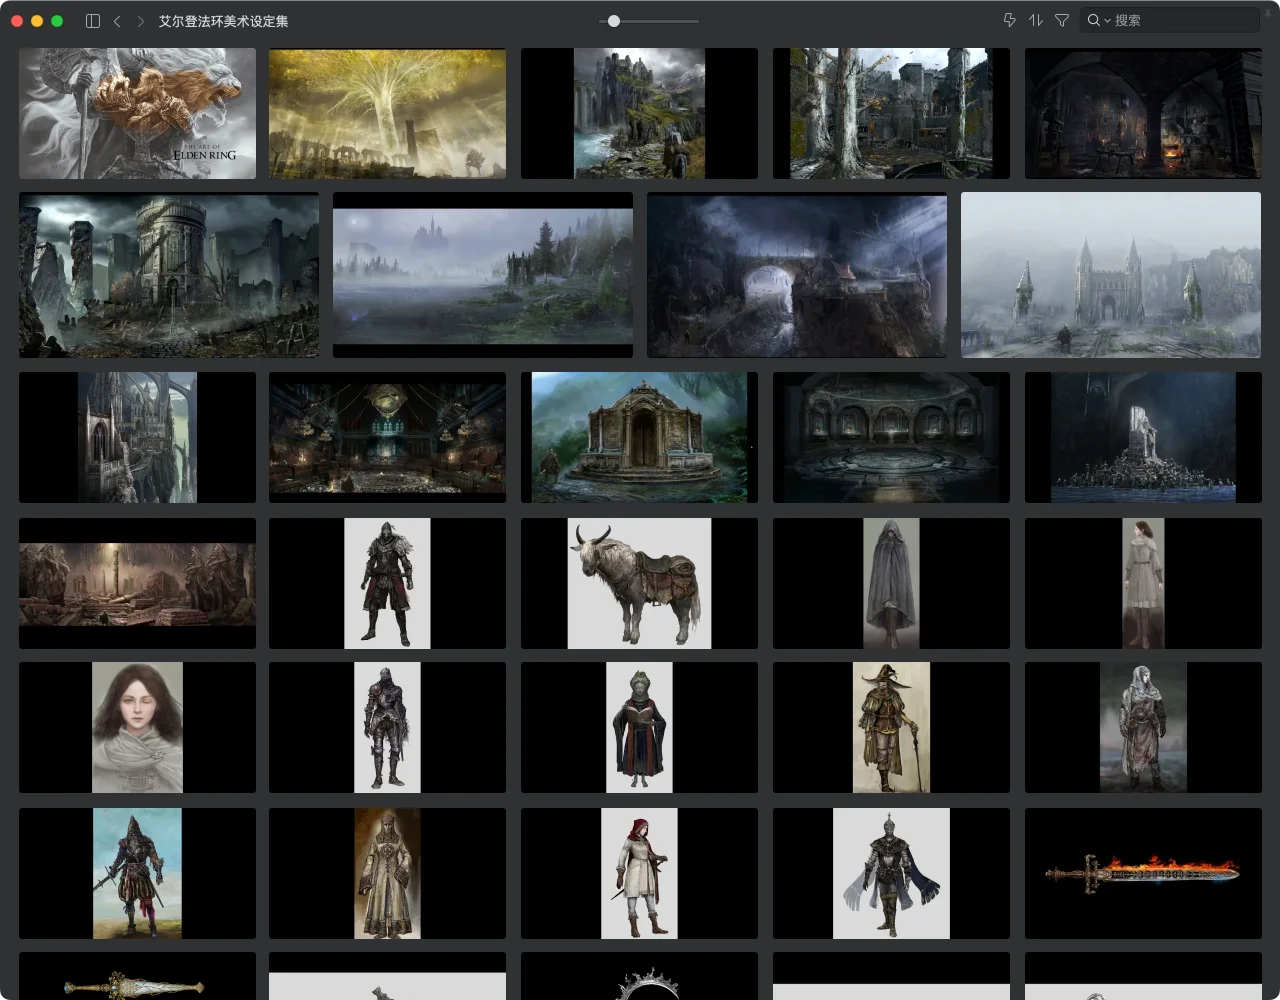The width and height of the screenshot is (1280, 1000).
Task: Open the sort order arrows icon
Action: [x=1036, y=20]
